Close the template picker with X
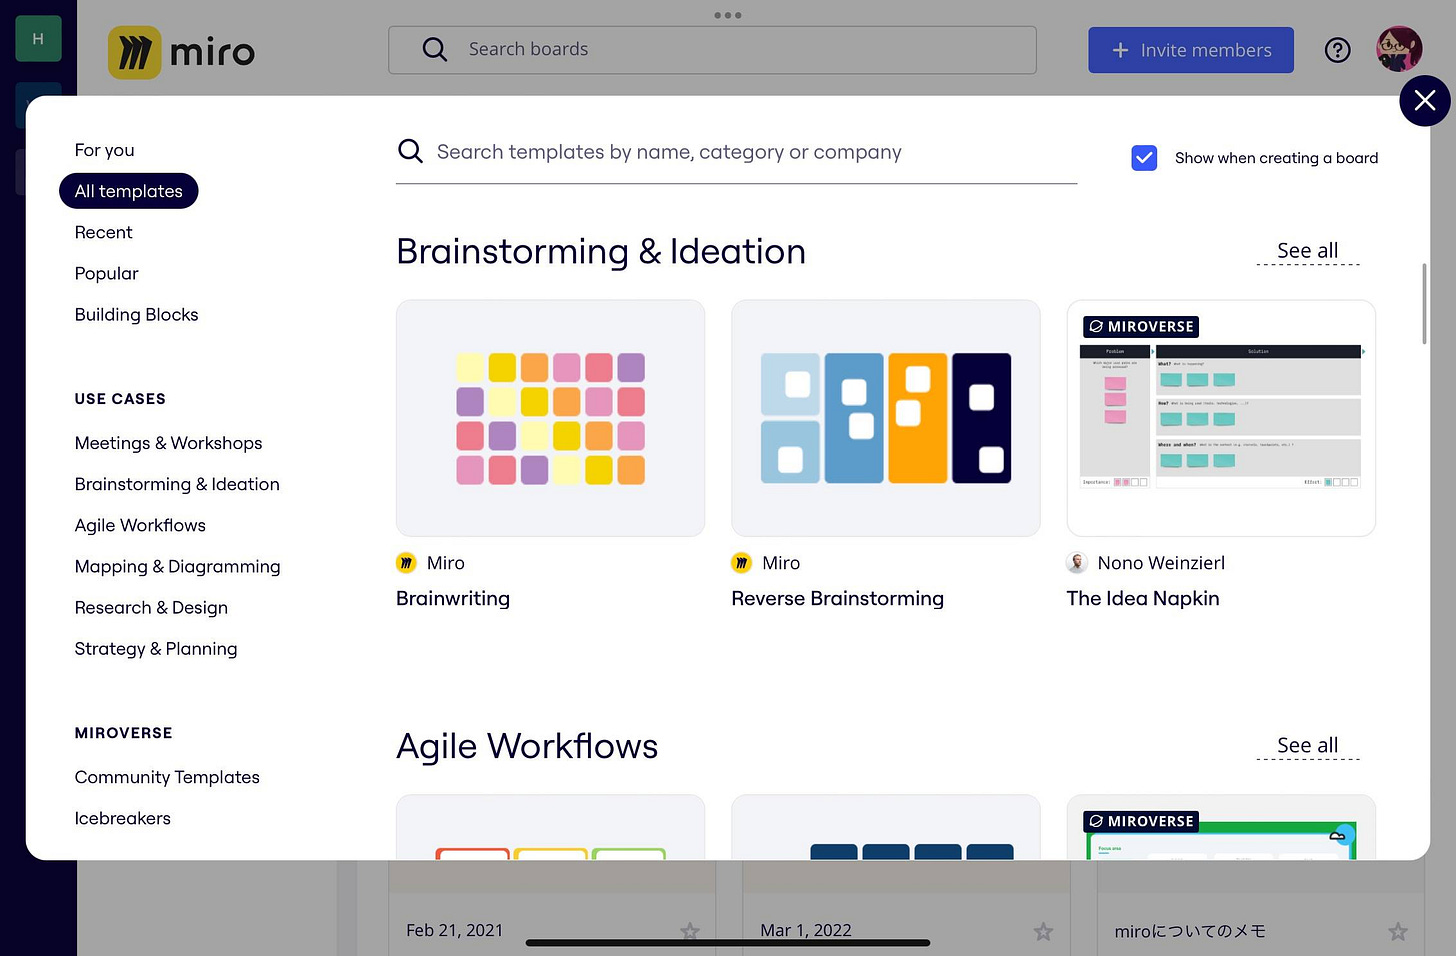This screenshot has width=1456, height=956. tap(1425, 100)
